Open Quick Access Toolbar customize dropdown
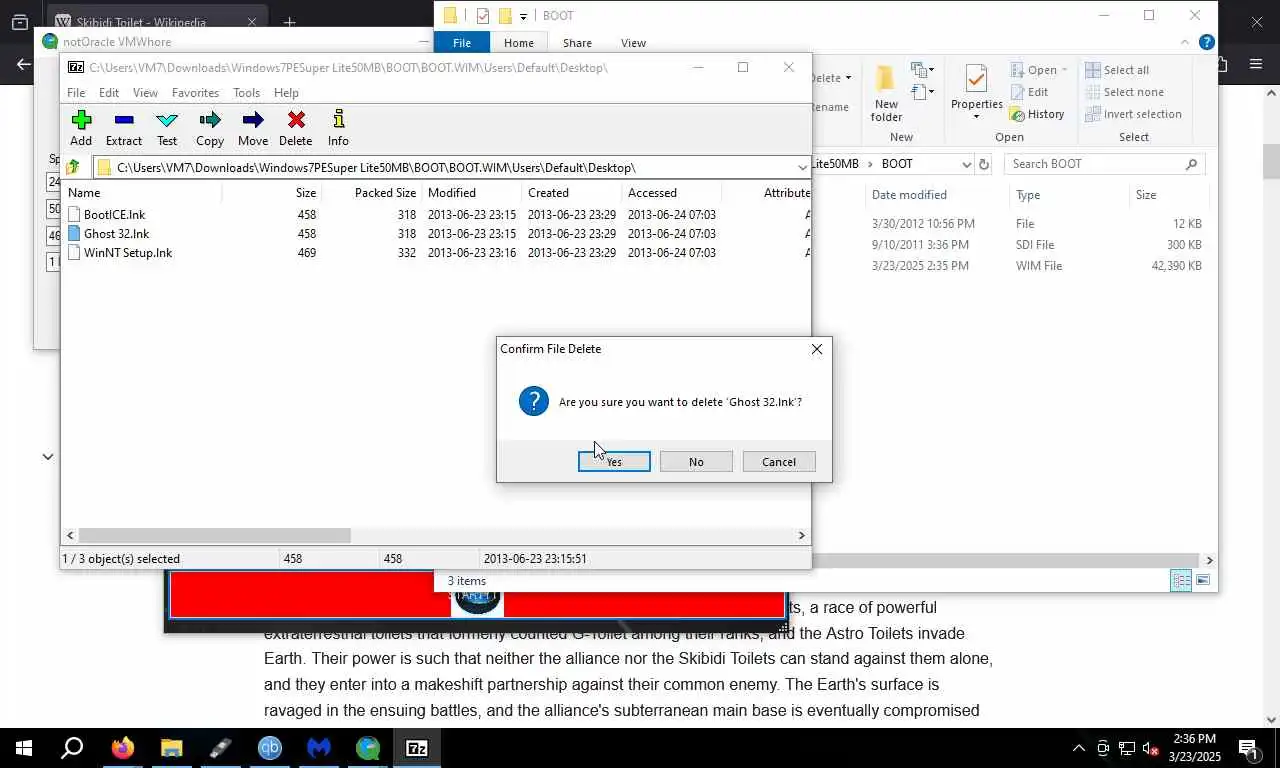 [523, 16]
